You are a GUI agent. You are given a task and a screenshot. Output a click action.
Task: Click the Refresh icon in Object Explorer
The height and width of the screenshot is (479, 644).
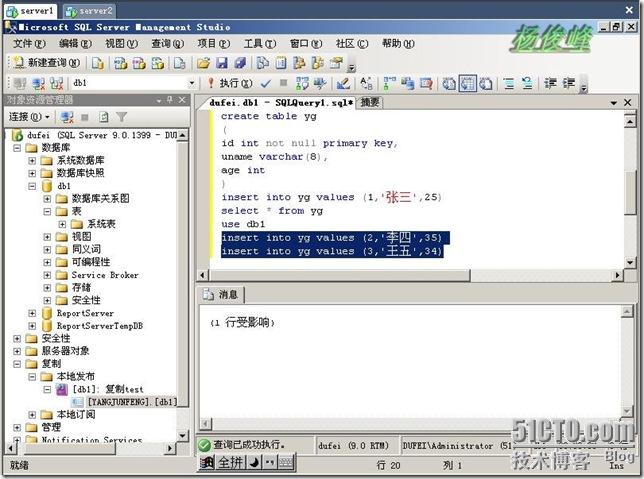coord(104,117)
